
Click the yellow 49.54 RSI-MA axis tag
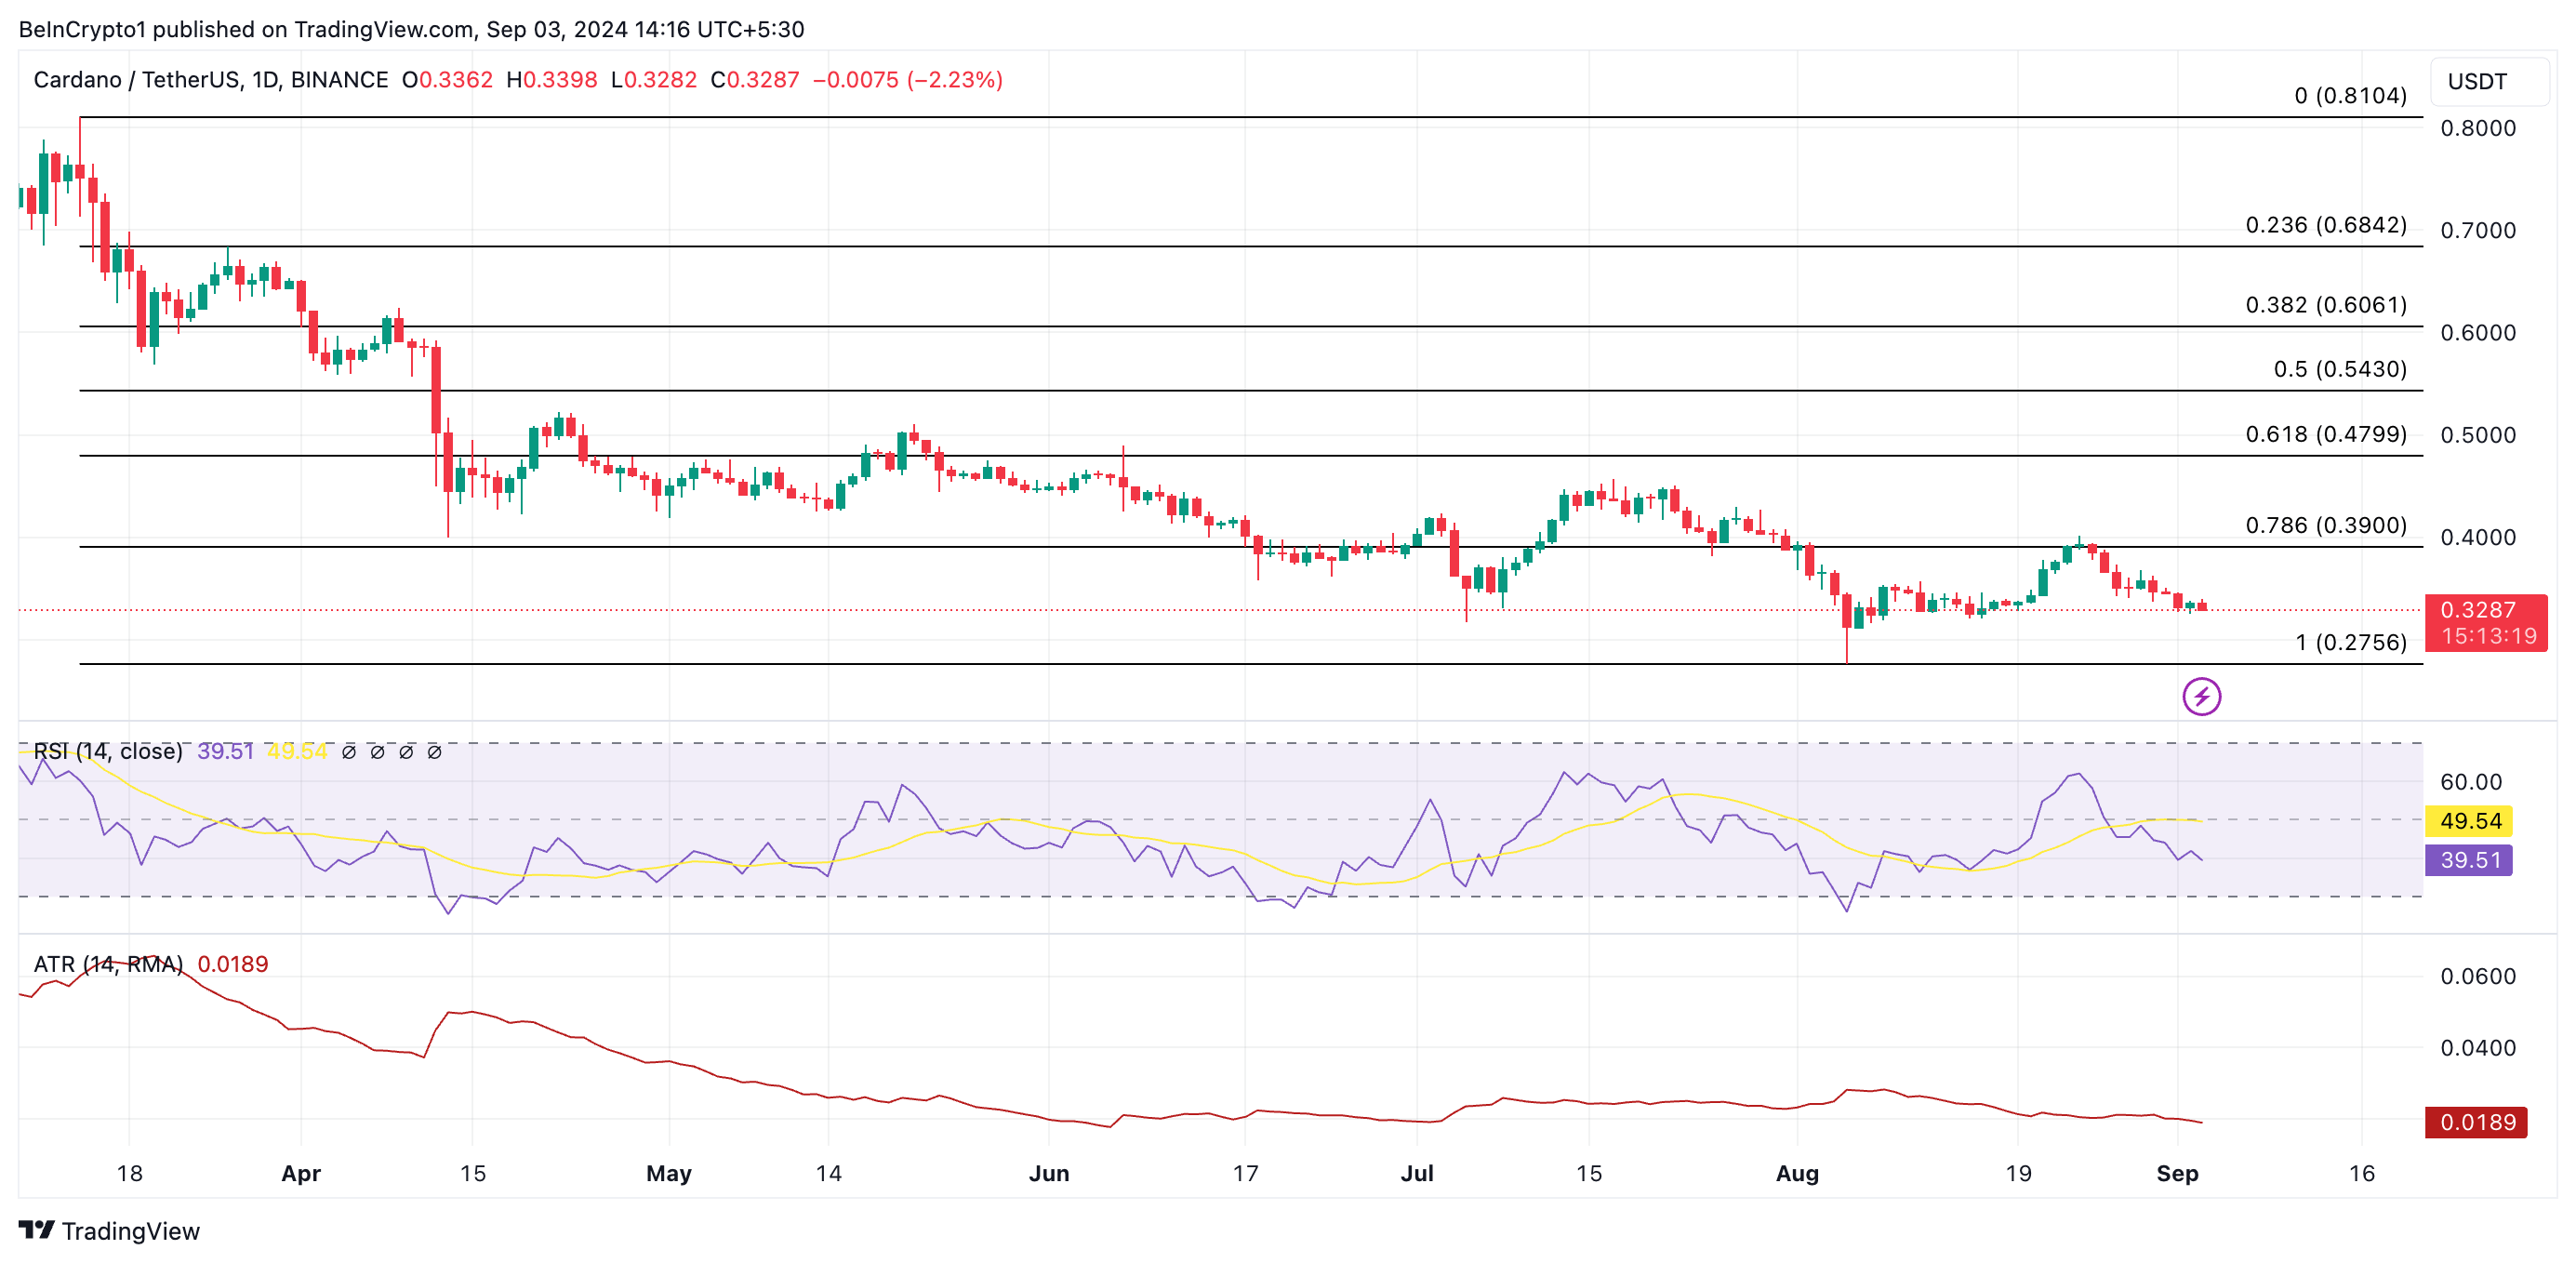(x=2469, y=821)
